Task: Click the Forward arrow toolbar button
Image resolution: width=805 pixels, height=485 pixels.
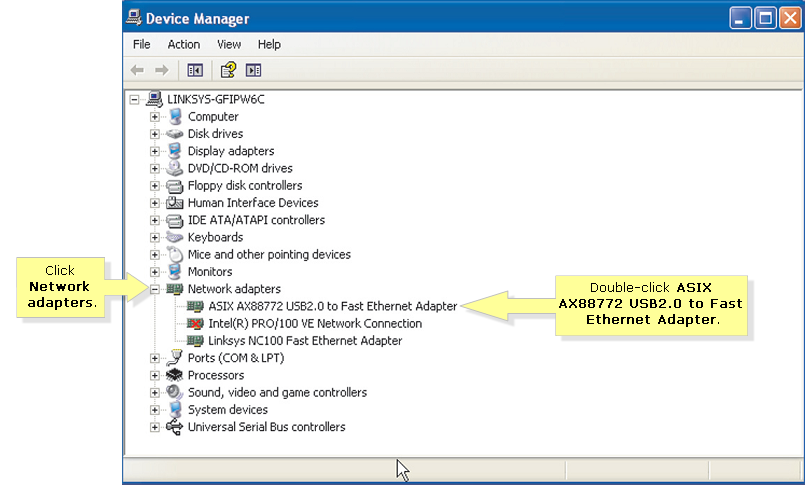Action: click(162, 70)
